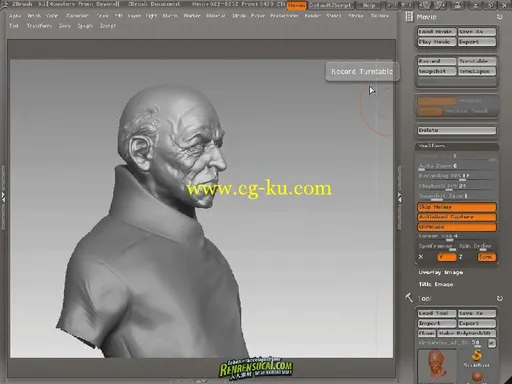Click Export in the Movie palette

[477, 42]
